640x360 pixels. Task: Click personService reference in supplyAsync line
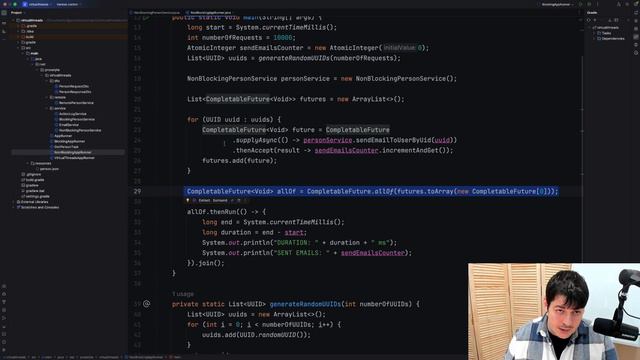(327, 140)
